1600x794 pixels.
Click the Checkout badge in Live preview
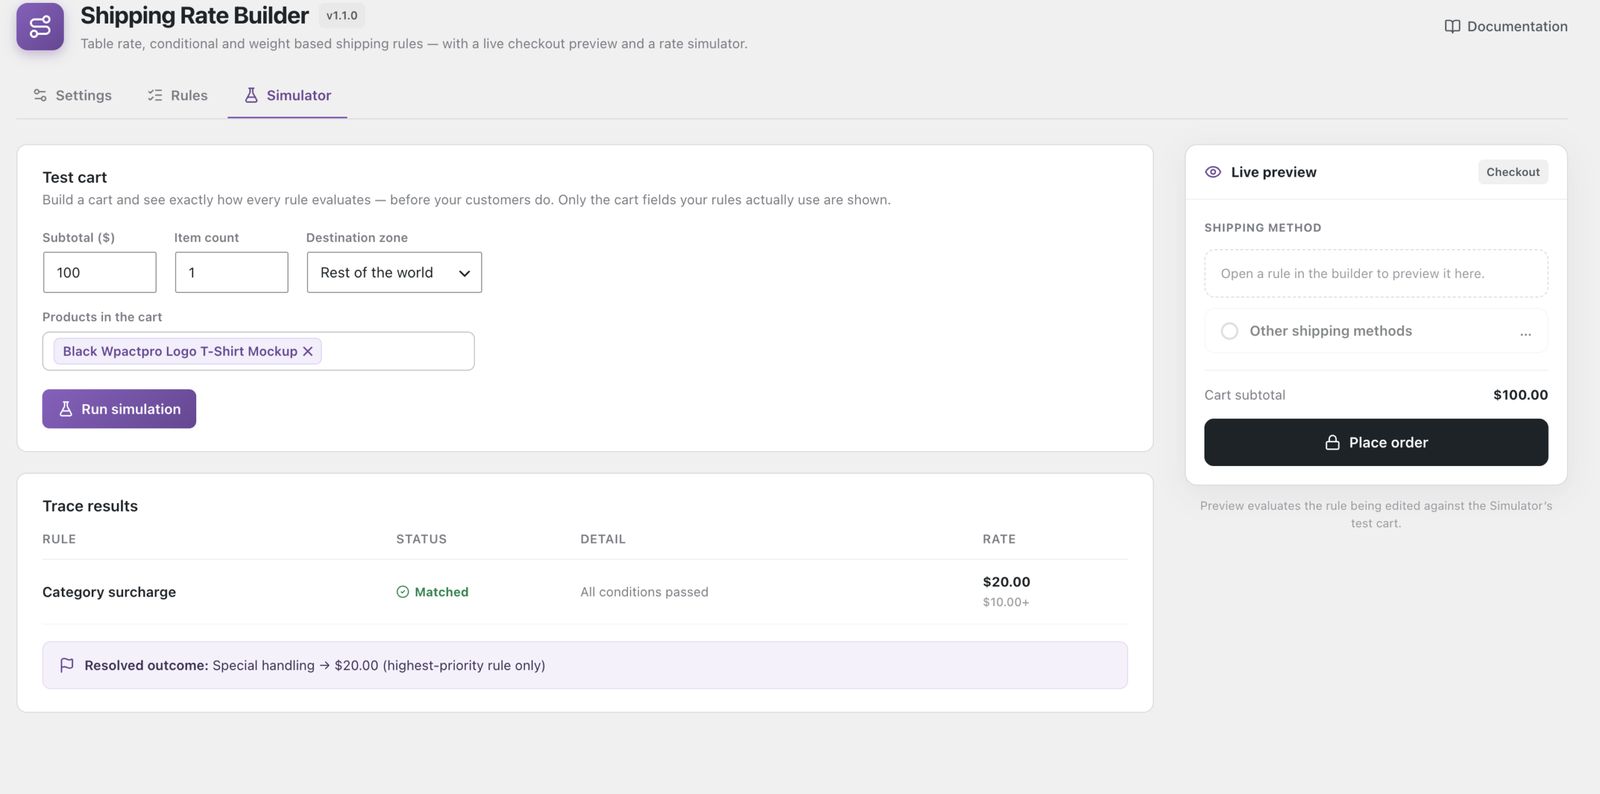coord(1513,172)
